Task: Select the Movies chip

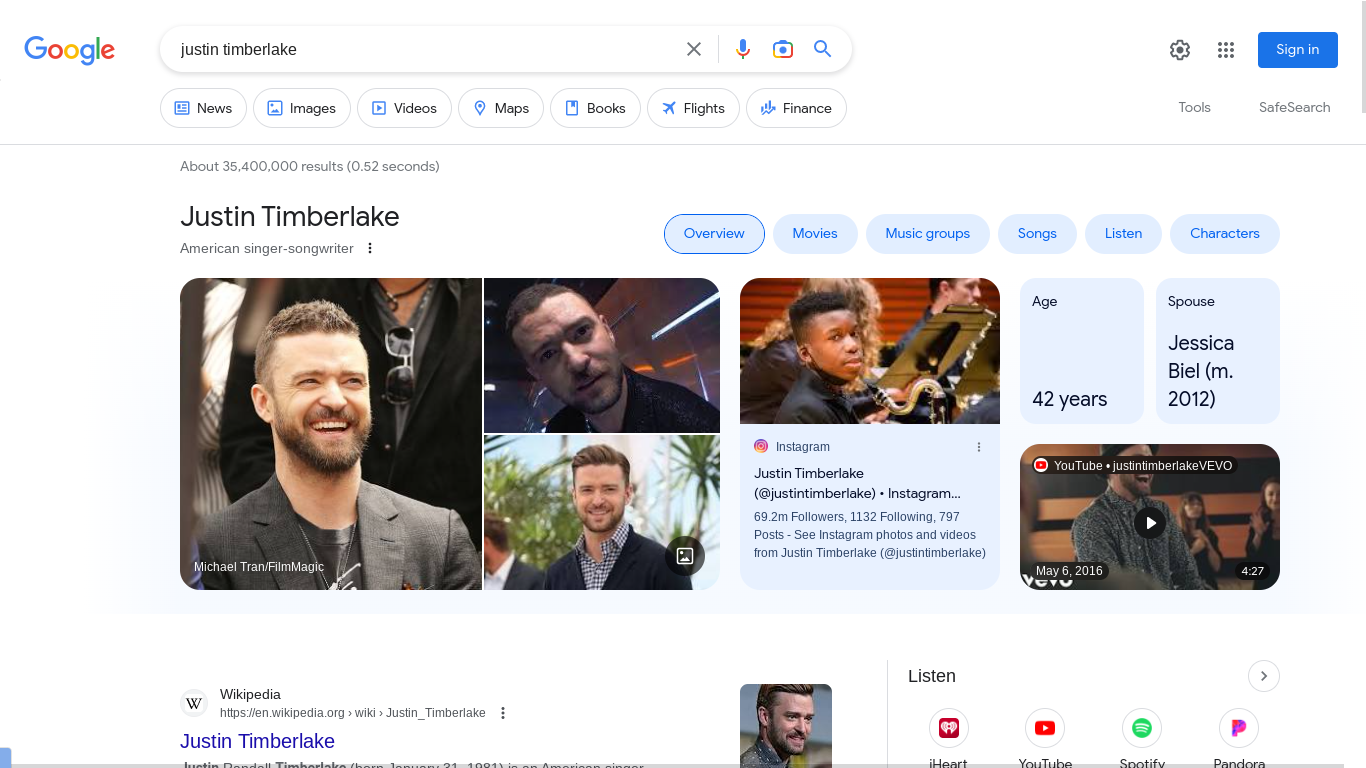Action: [815, 234]
